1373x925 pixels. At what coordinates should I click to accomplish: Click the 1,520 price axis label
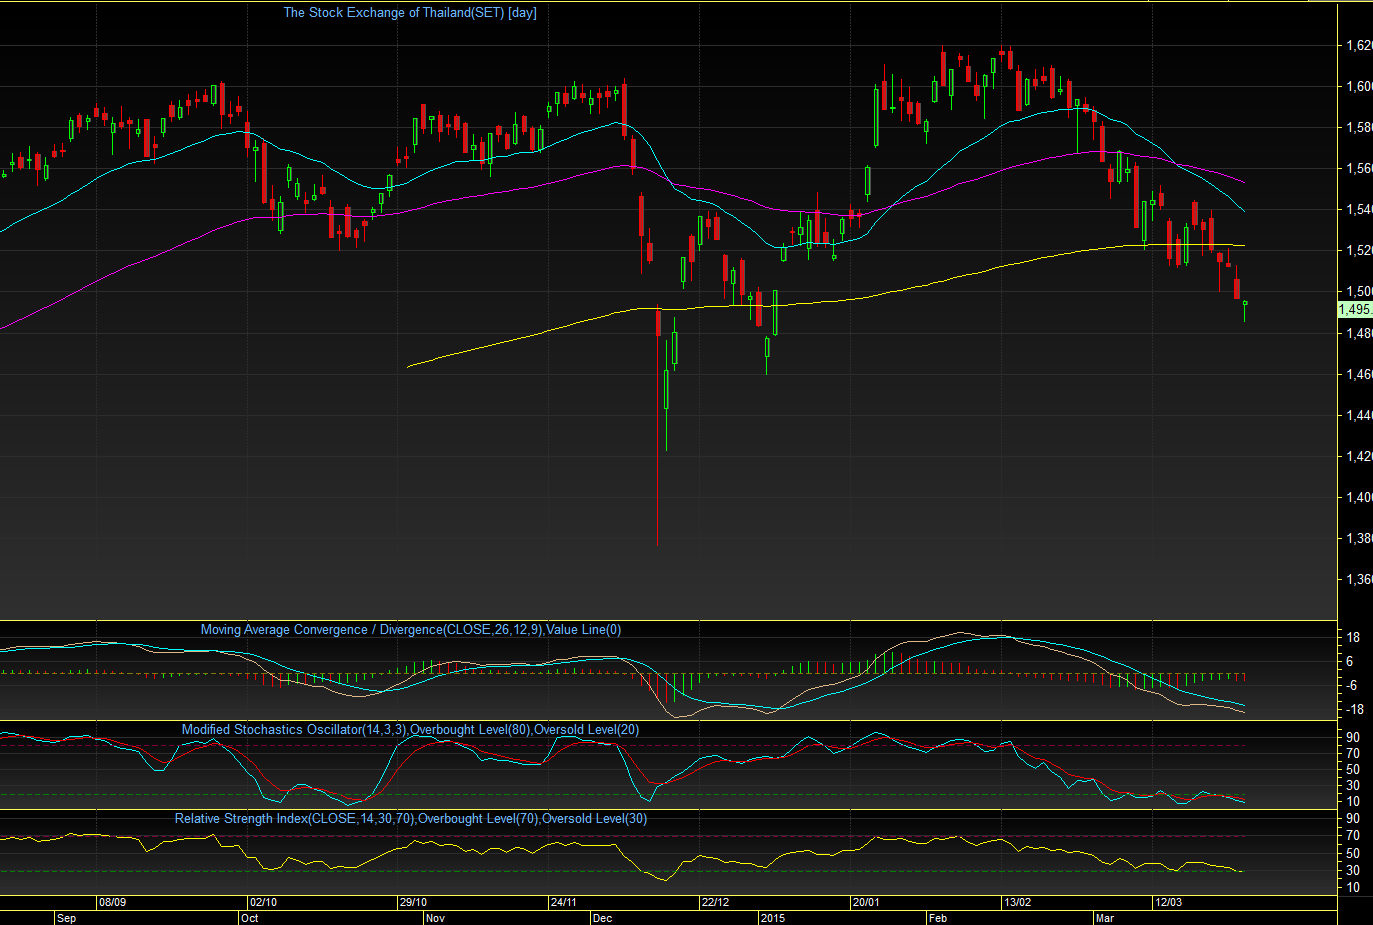(1359, 250)
